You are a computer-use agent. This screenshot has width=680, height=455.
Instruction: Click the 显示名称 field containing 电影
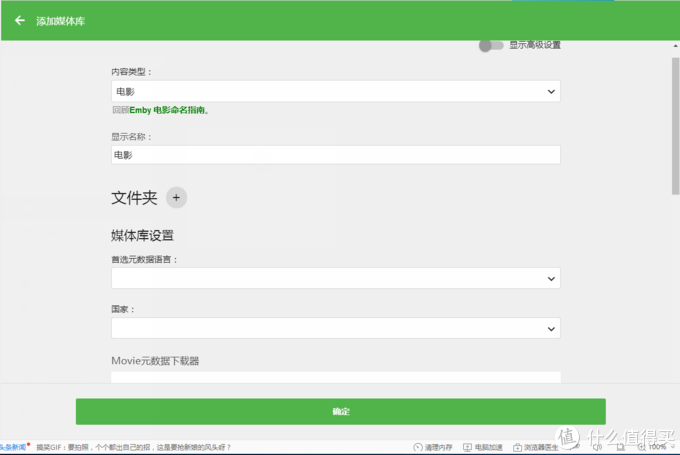tap(336, 155)
